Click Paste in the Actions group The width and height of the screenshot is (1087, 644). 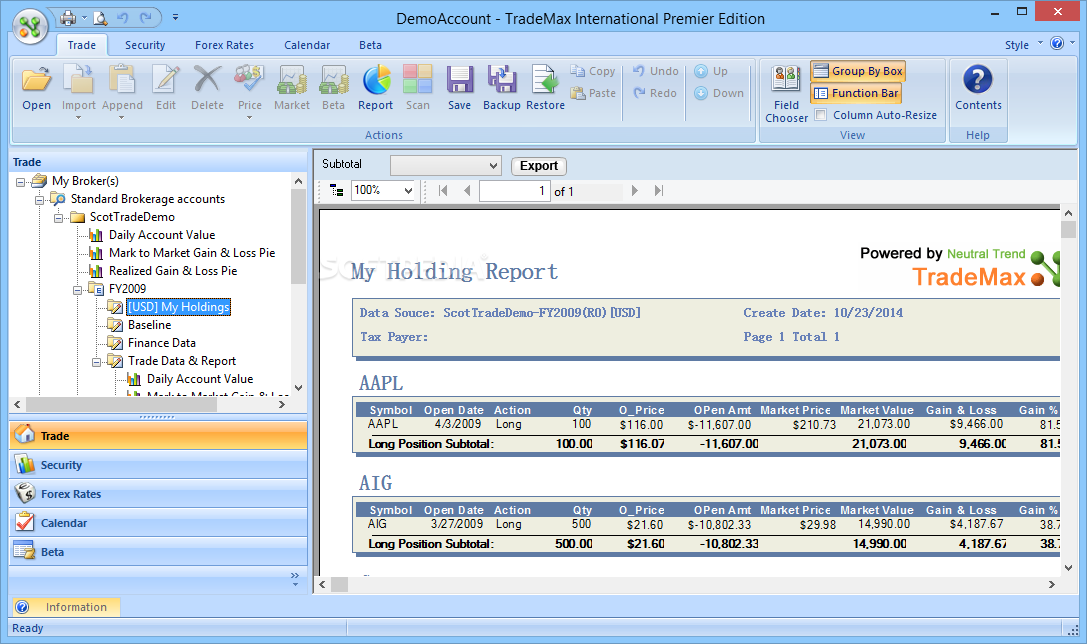point(593,93)
